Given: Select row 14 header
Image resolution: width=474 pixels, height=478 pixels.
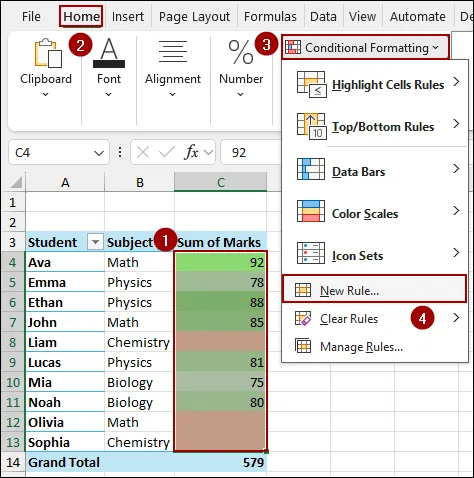Looking at the screenshot, I should tap(13, 462).
